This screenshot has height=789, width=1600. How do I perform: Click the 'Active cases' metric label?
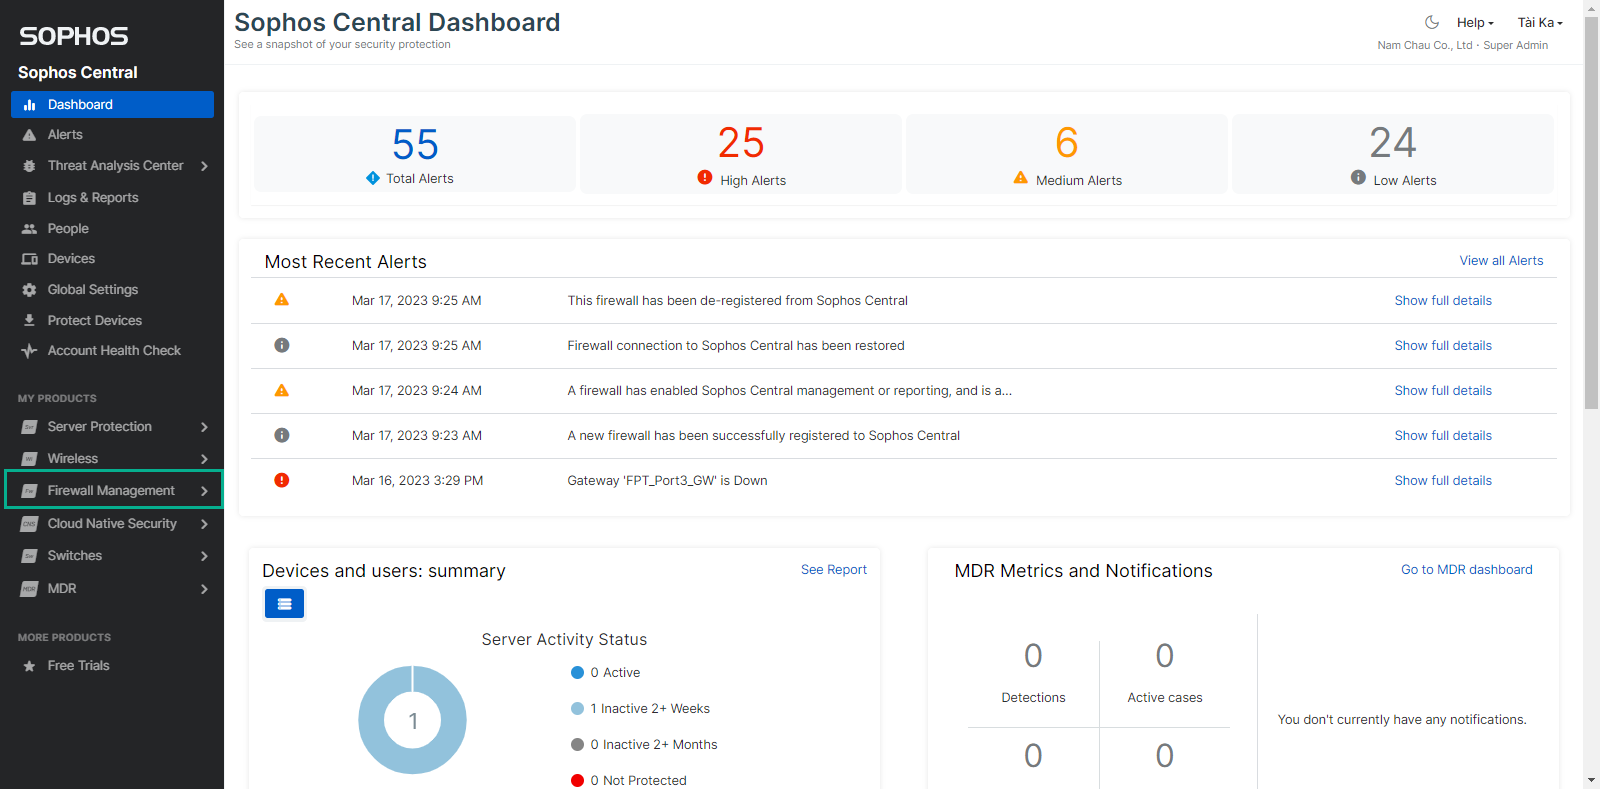pos(1165,698)
